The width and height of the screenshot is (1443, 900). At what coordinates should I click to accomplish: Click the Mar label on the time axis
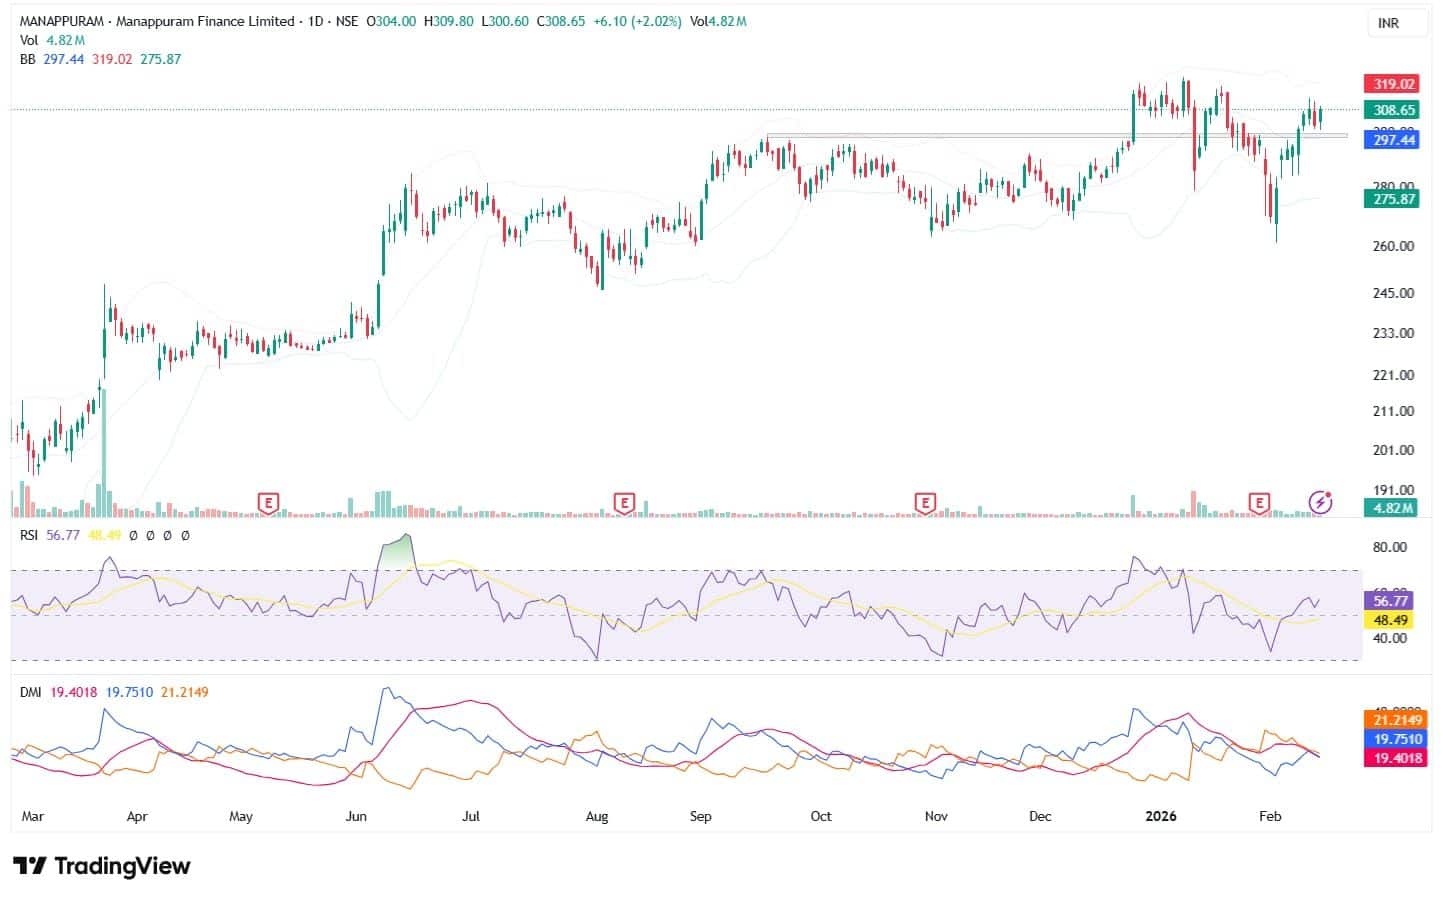tap(32, 816)
